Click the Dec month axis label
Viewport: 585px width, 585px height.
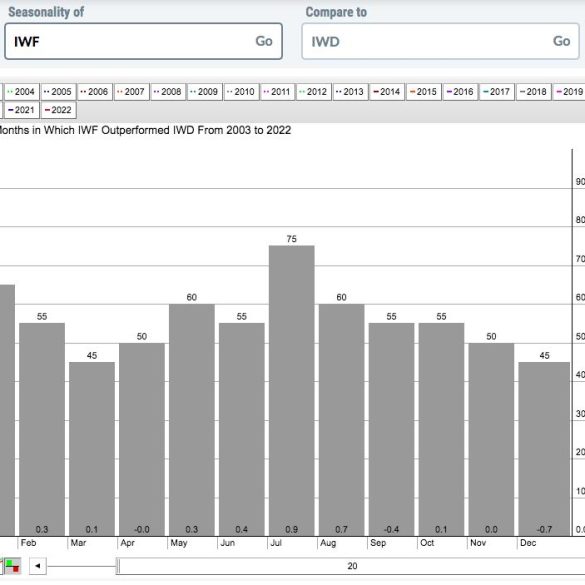tap(528, 543)
